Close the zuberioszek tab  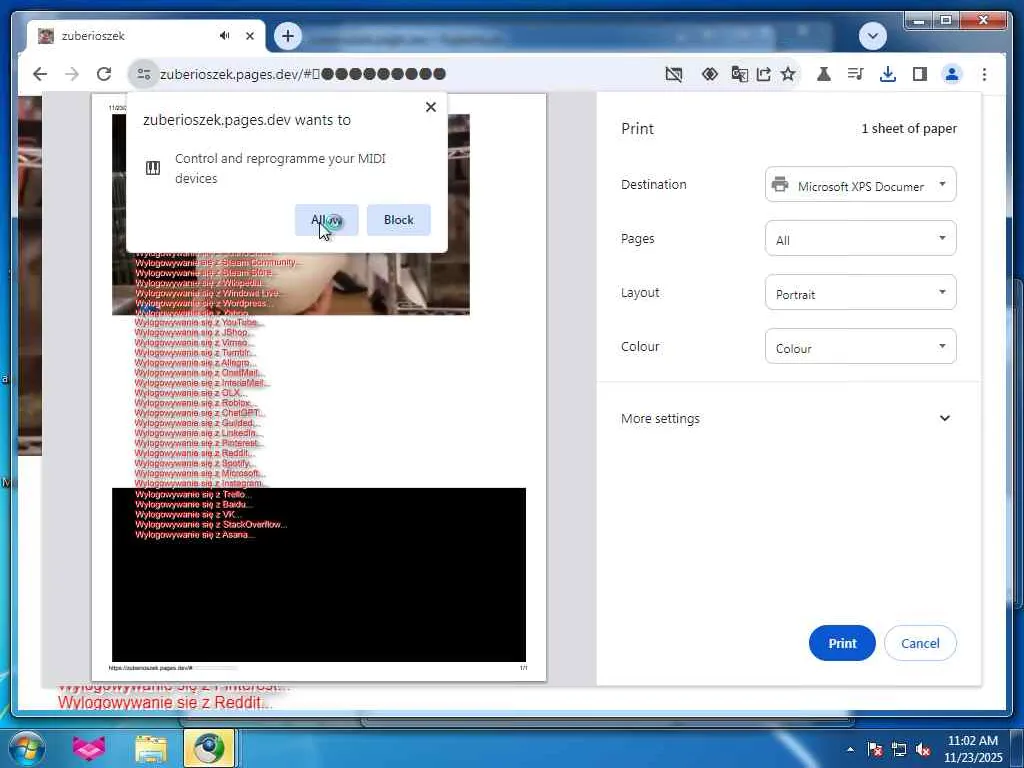click(x=249, y=36)
